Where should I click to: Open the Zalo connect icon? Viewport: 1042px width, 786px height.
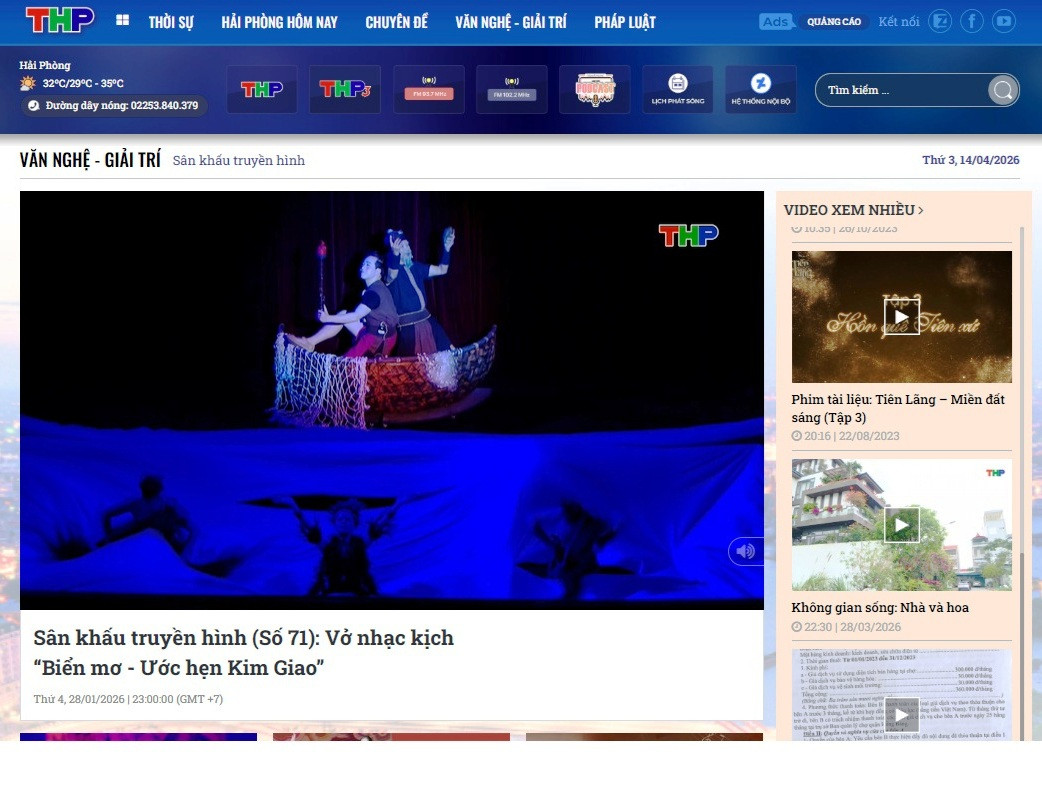click(x=940, y=21)
